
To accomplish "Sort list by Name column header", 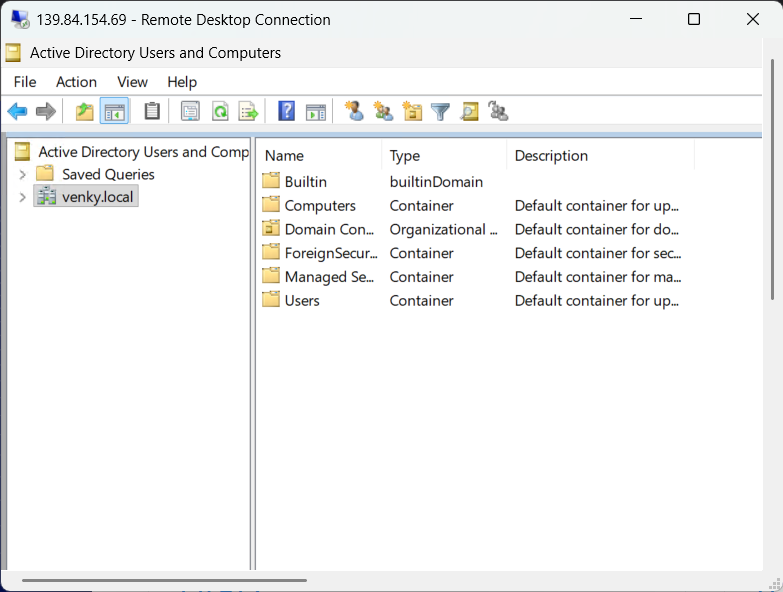I will tap(320, 156).
